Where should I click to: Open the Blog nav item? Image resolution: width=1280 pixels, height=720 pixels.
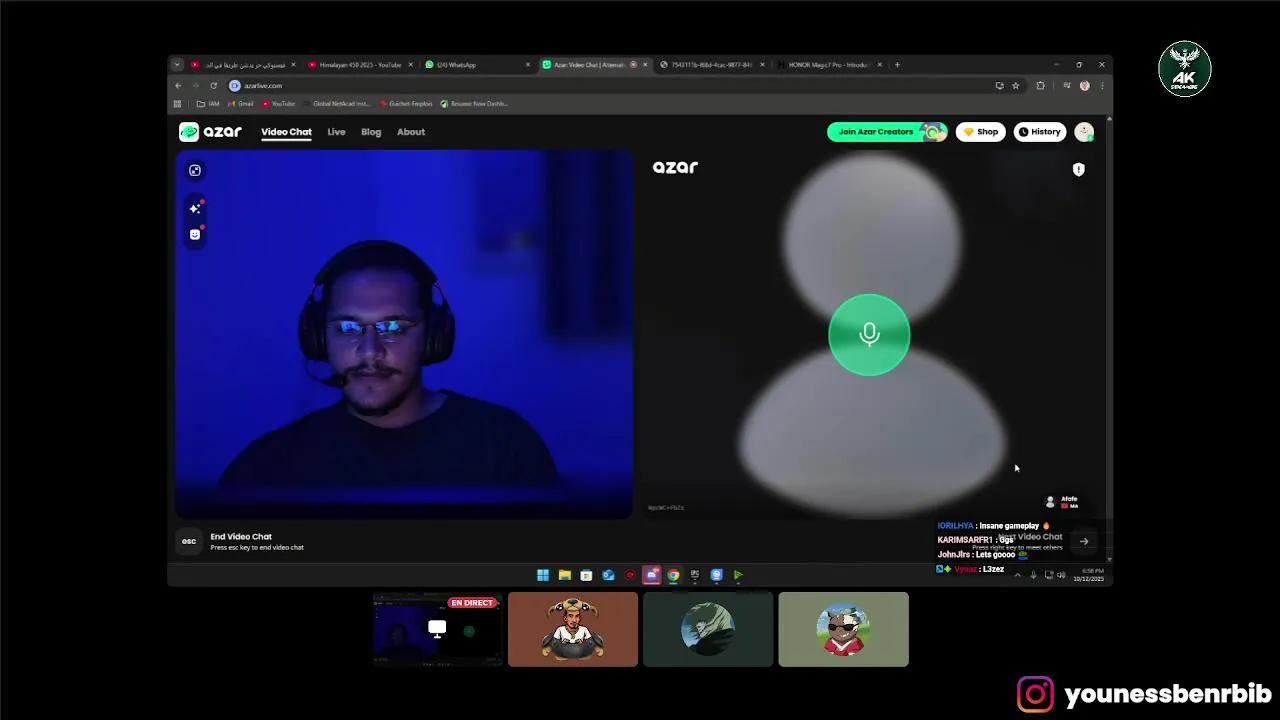click(371, 132)
